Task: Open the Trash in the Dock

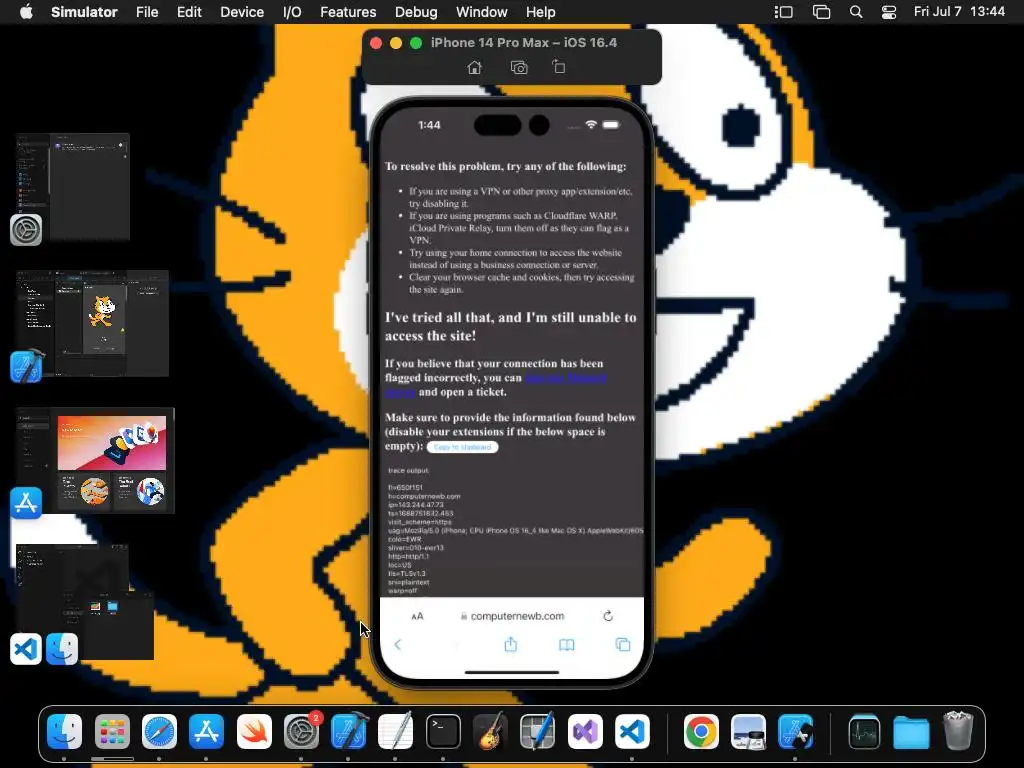Action: 958,731
